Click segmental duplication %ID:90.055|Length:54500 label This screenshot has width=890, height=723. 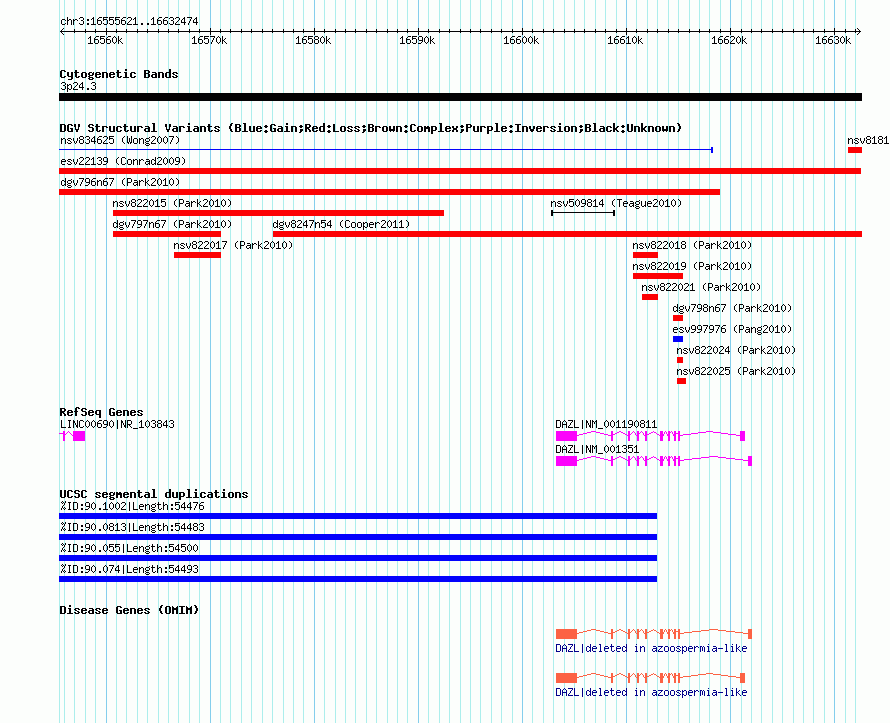[x=129, y=548]
